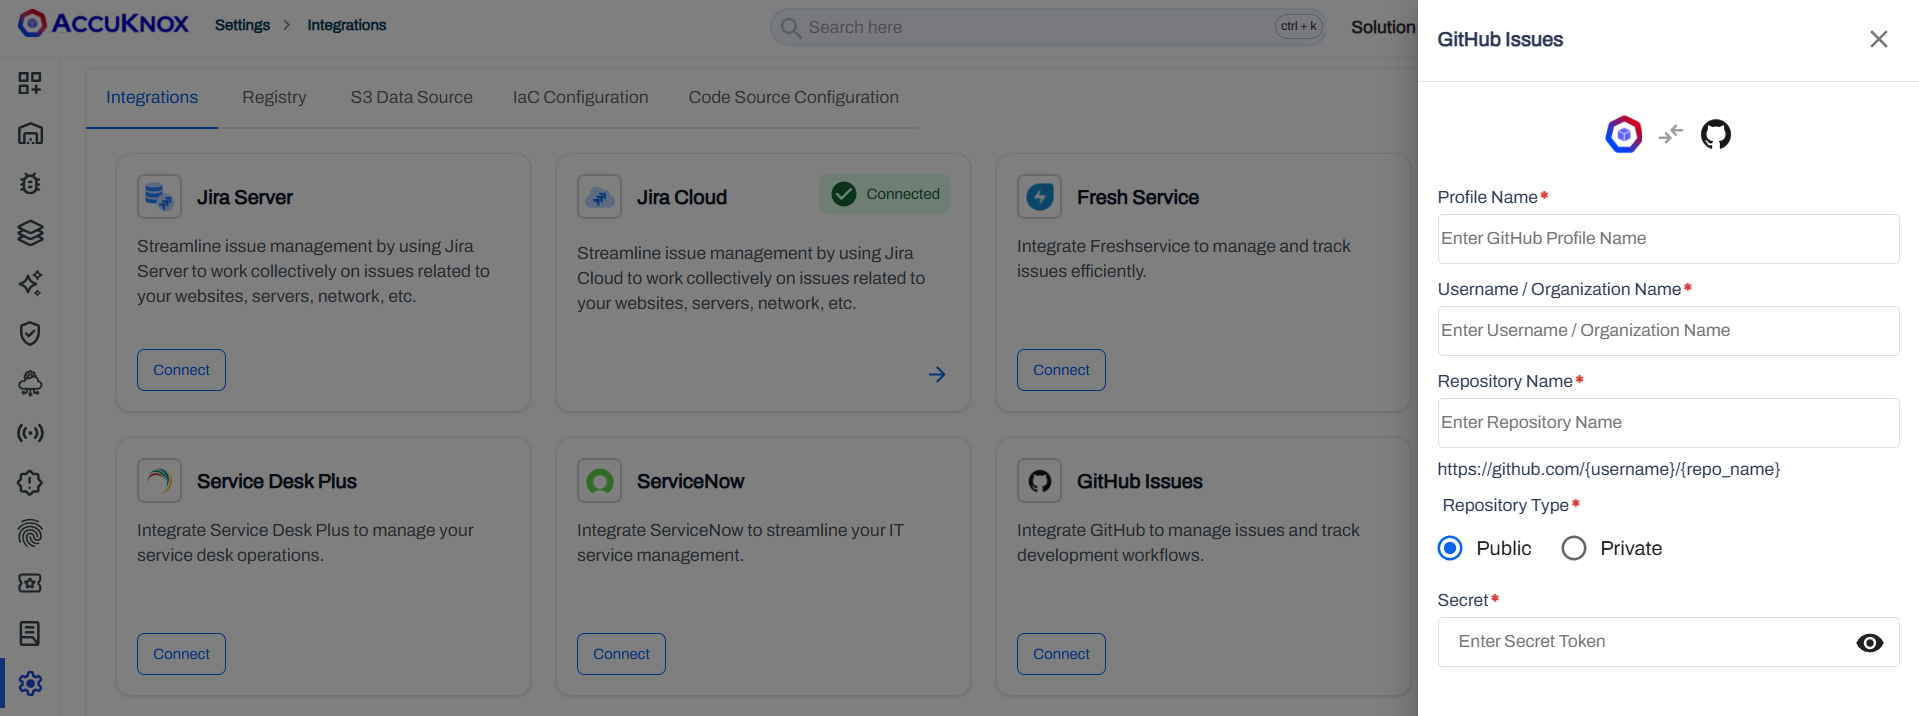Click the Jira Cloud arrow icon
The height and width of the screenshot is (716, 1919).
pos(937,374)
